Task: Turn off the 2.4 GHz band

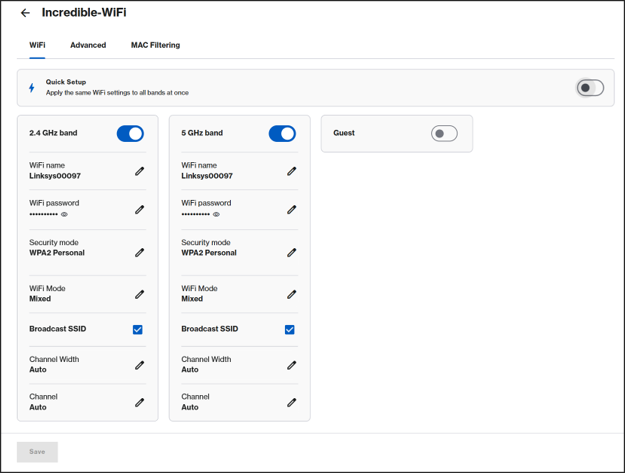Action: 130,133
